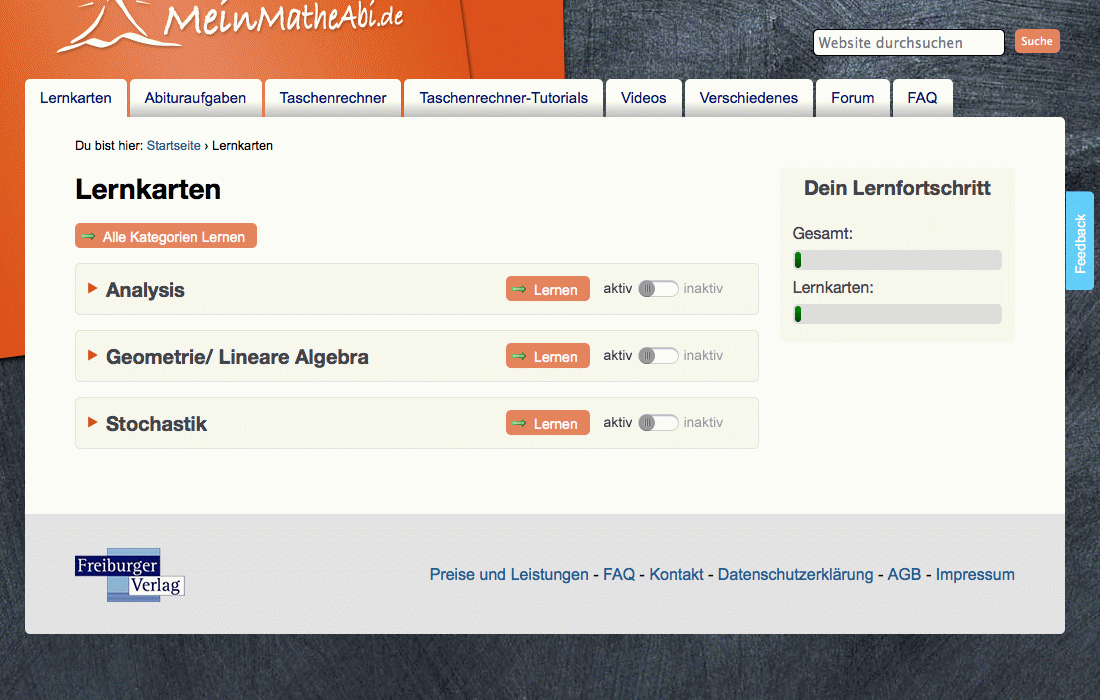
Task: Open the Lernkarten tab
Action: coord(76,98)
